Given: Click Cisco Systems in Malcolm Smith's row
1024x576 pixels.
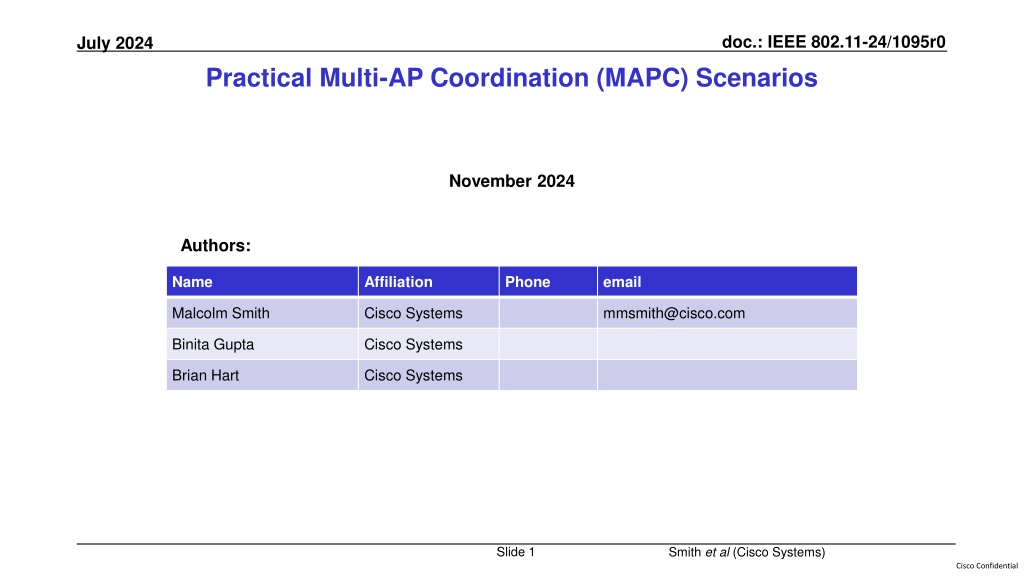Looking at the screenshot, I should click(x=413, y=313).
